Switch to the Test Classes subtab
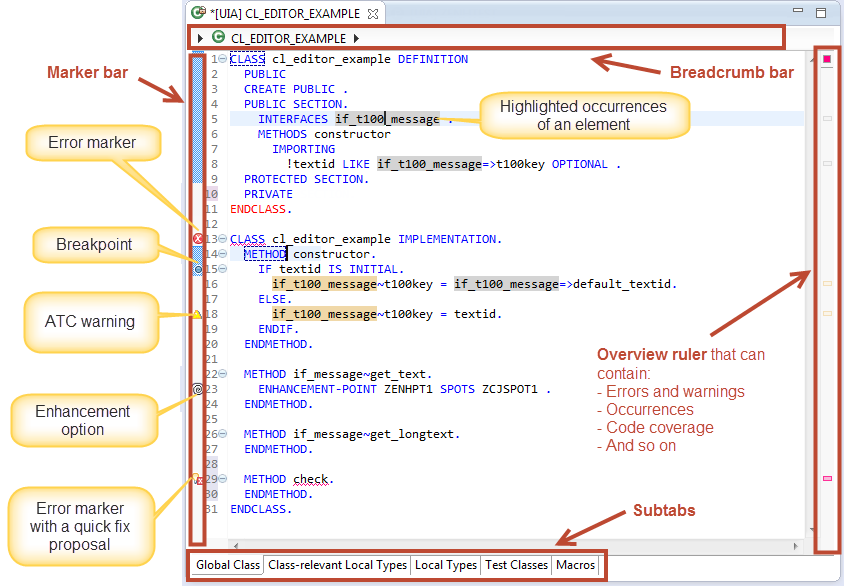The image size is (844, 586). pyautogui.click(x=516, y=565)
